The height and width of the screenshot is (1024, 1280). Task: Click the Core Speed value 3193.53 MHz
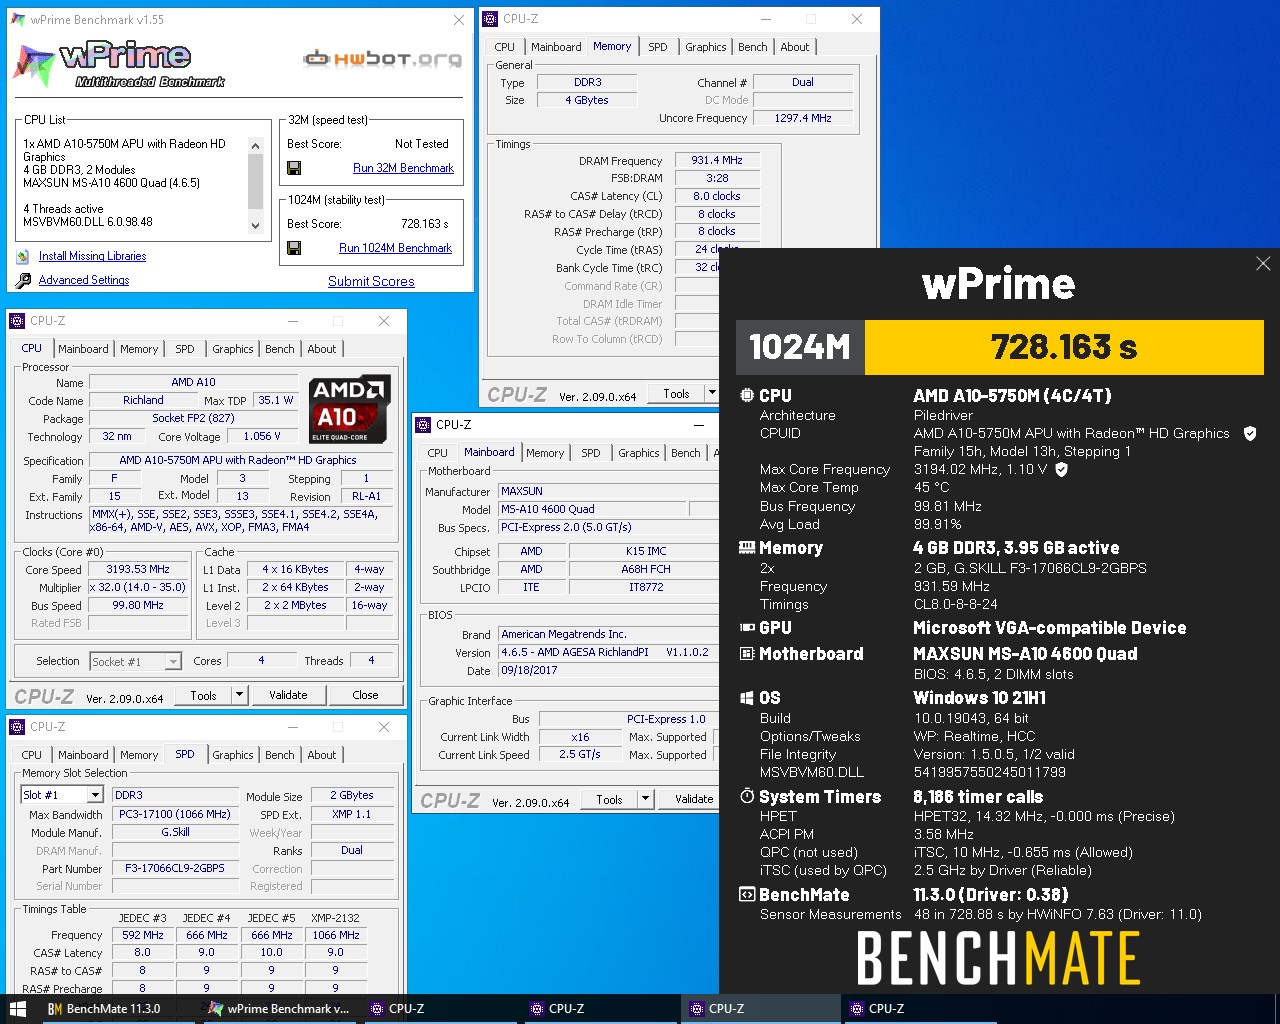(x=138, y=569)
